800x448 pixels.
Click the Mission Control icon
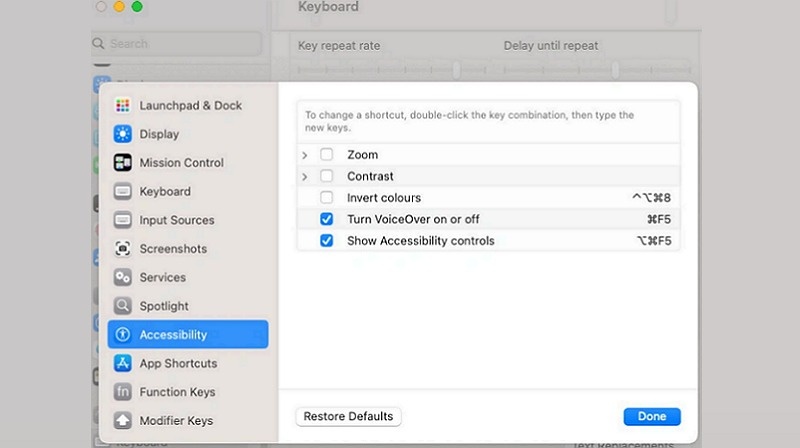[x=122, y=163]
